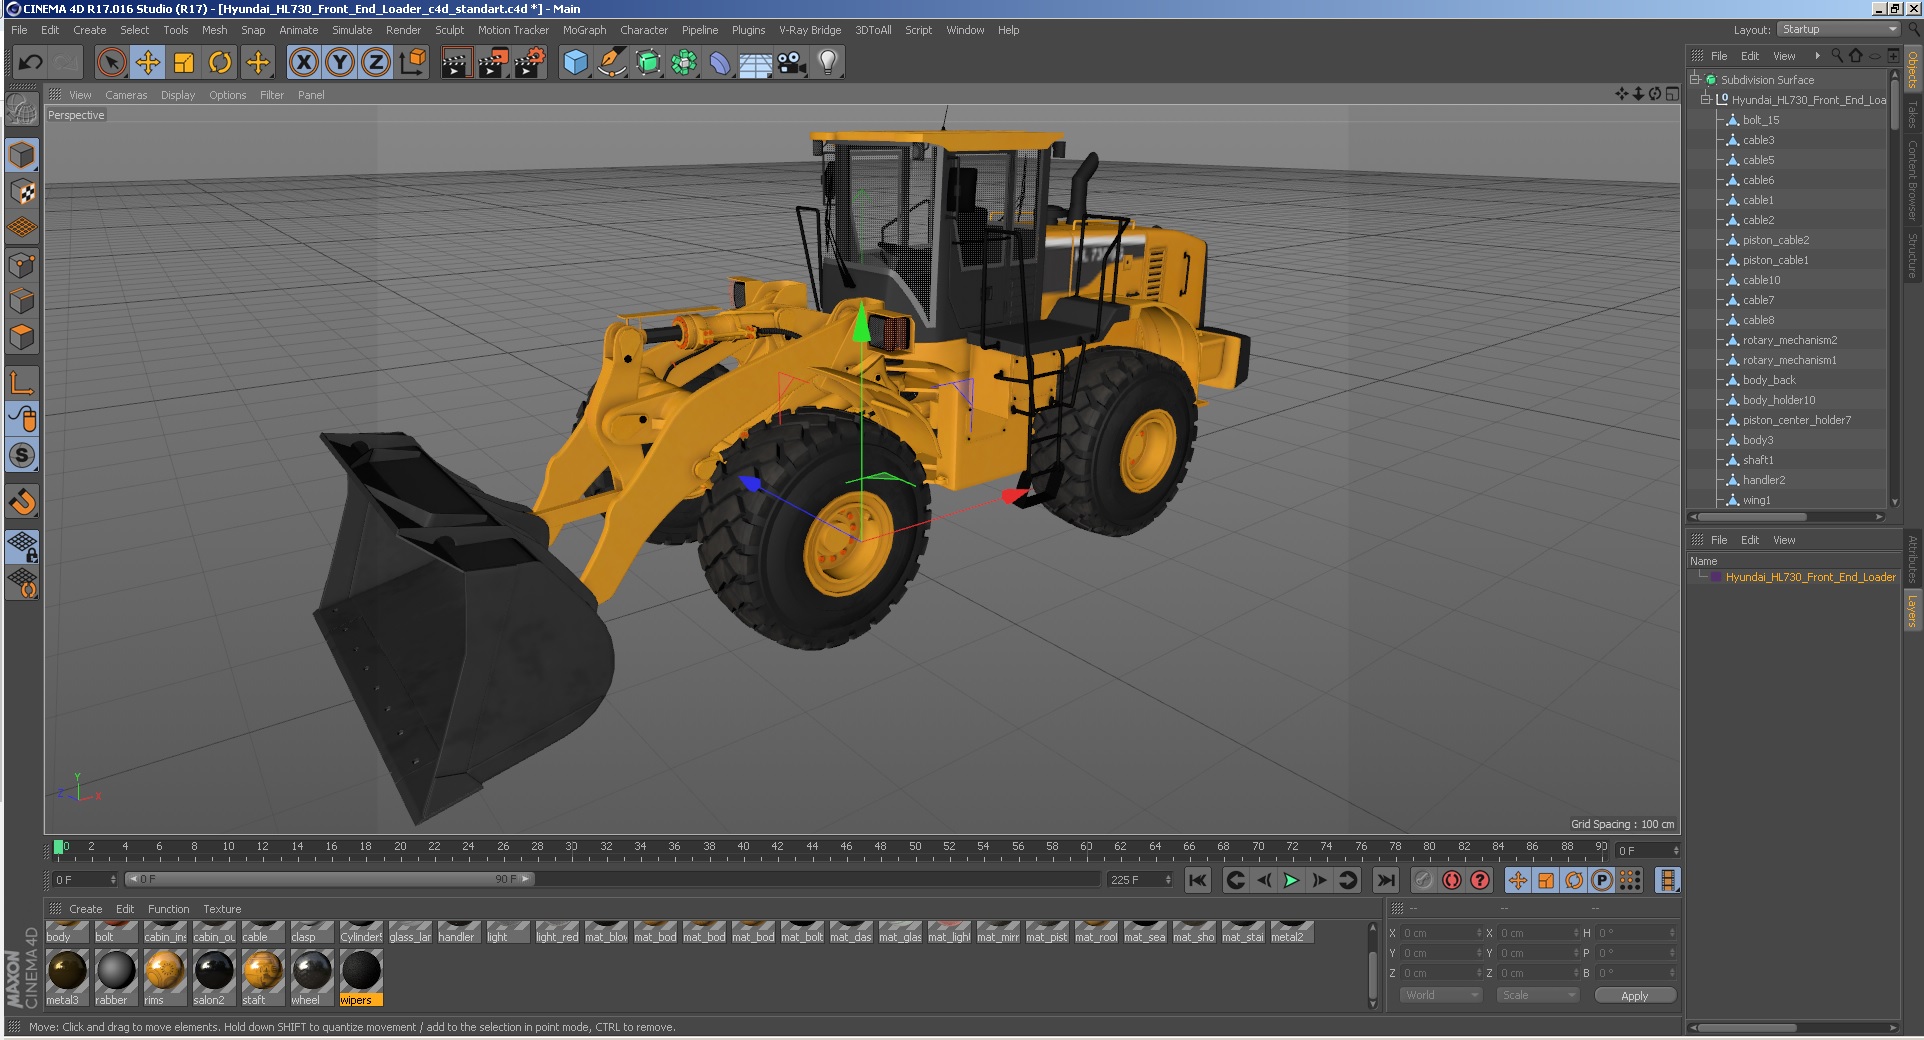Activate the Rotate tool

coord(220,63)
